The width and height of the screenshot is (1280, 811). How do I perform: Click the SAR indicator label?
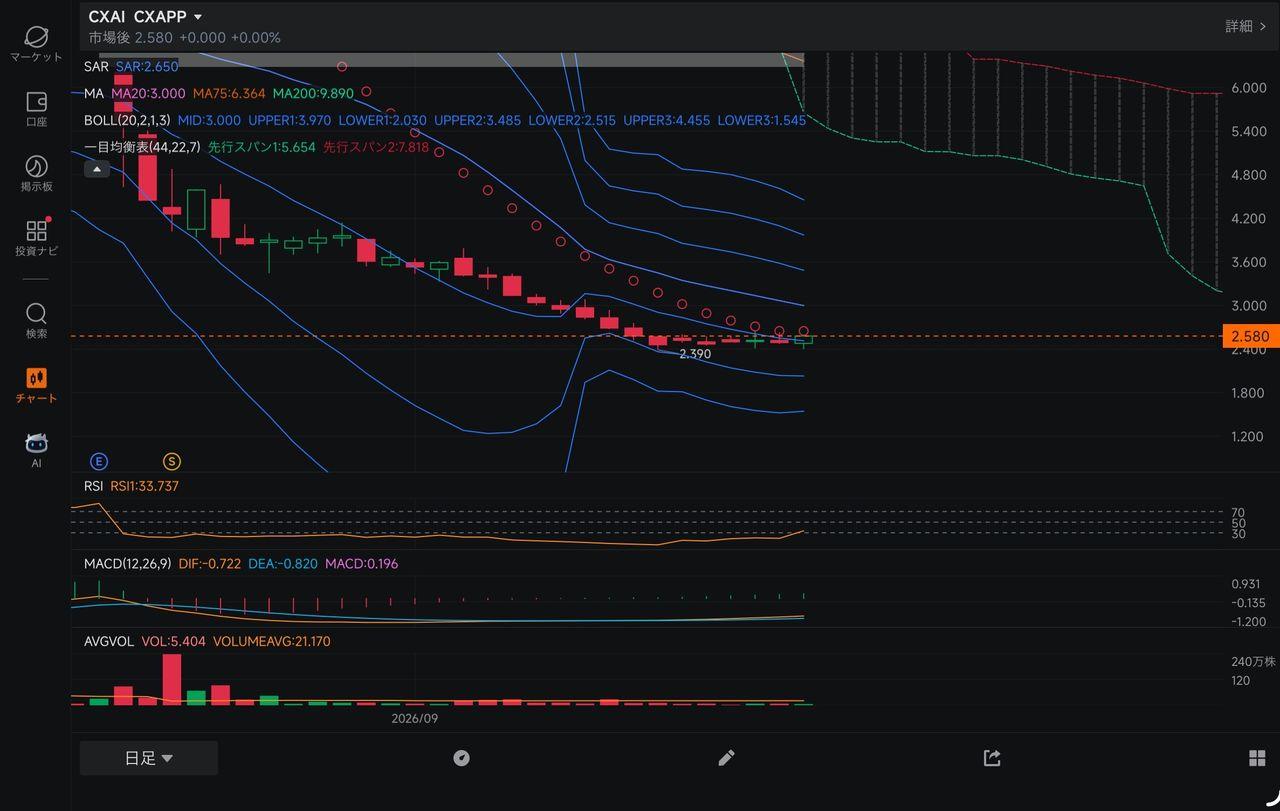point(96,67)
